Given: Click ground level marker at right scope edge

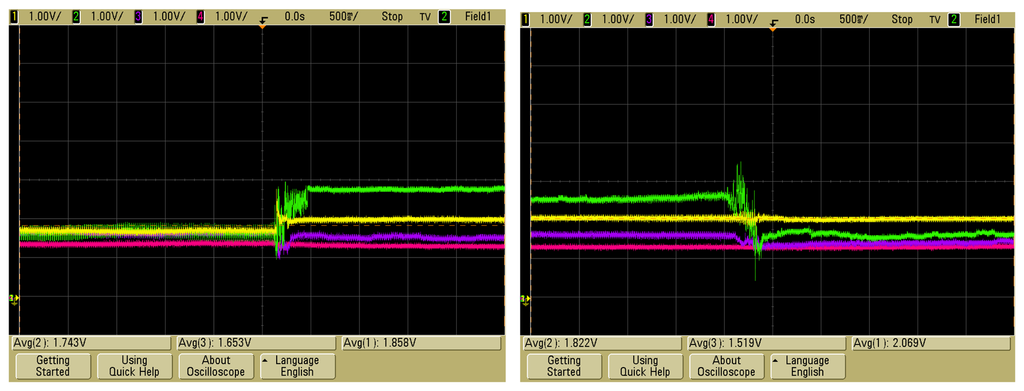Looking at the screenshot, I should coord(525,300).
